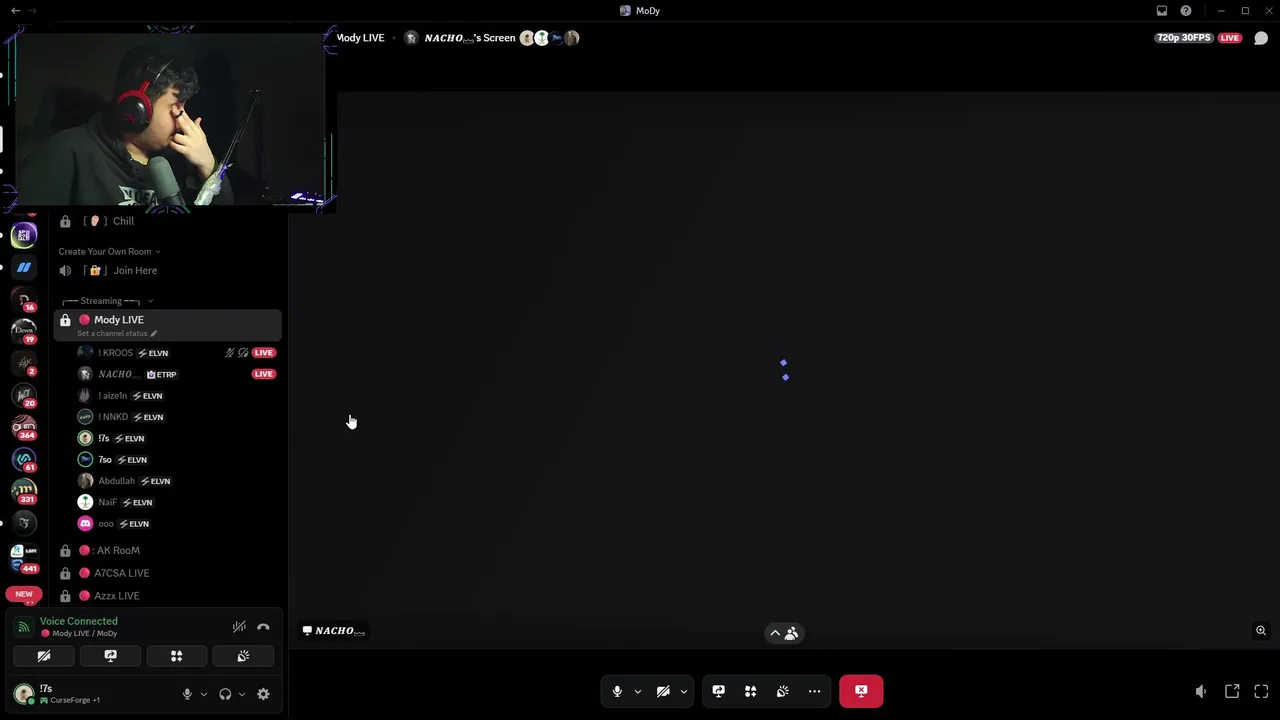
Task: Open input device options next to microphone
Action: tap(203, 694)
